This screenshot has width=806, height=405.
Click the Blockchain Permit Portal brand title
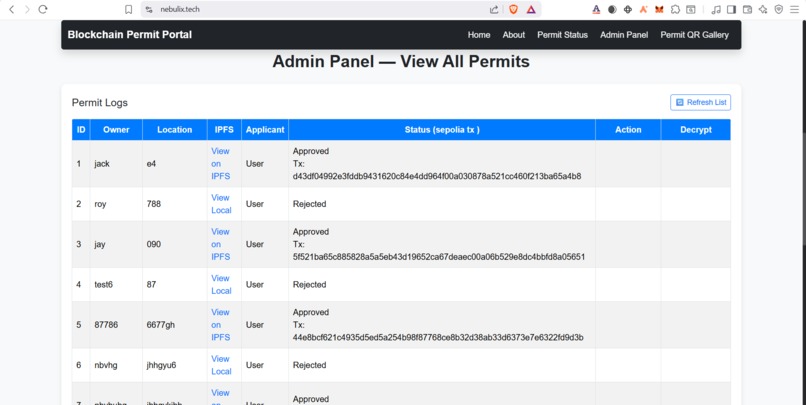(130, 34)
